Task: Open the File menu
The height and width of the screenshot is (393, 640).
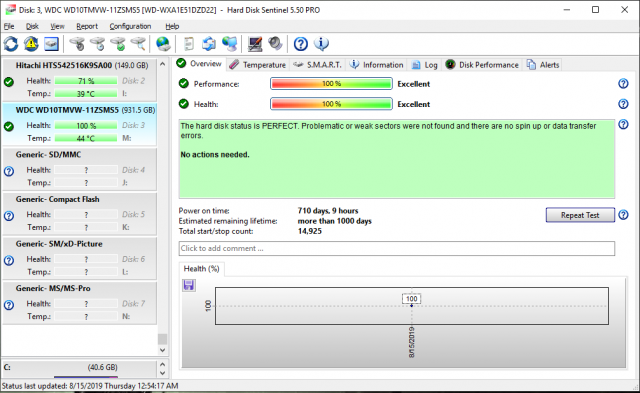Action: click(x=9, y=26)
